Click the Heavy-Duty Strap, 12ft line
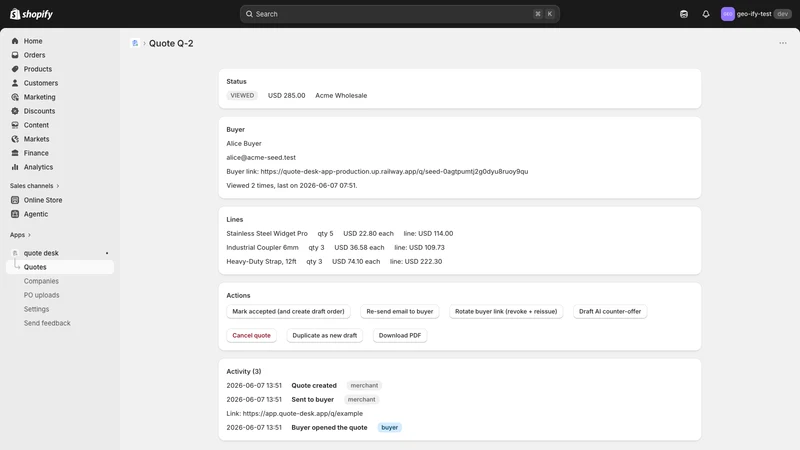The width and height of the screenshot is (800, 450). [334, 261]
